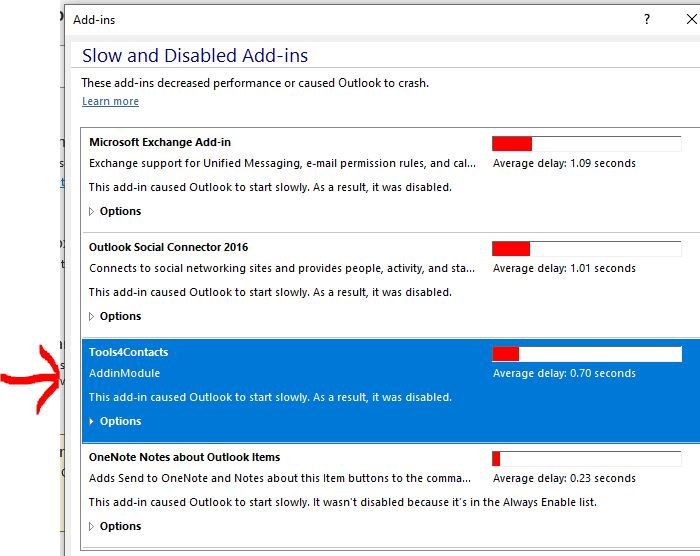Image resolution: width=700 pixels, height=556 pixels.
Task: Open the Learn more link
Action: pyautogui.click(x=110, y=101)
